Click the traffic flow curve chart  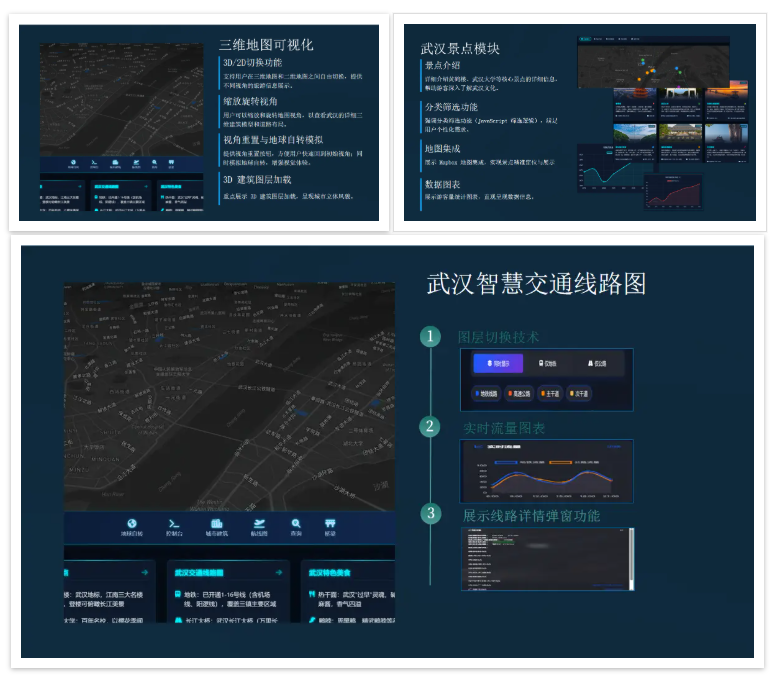(547, 471)
